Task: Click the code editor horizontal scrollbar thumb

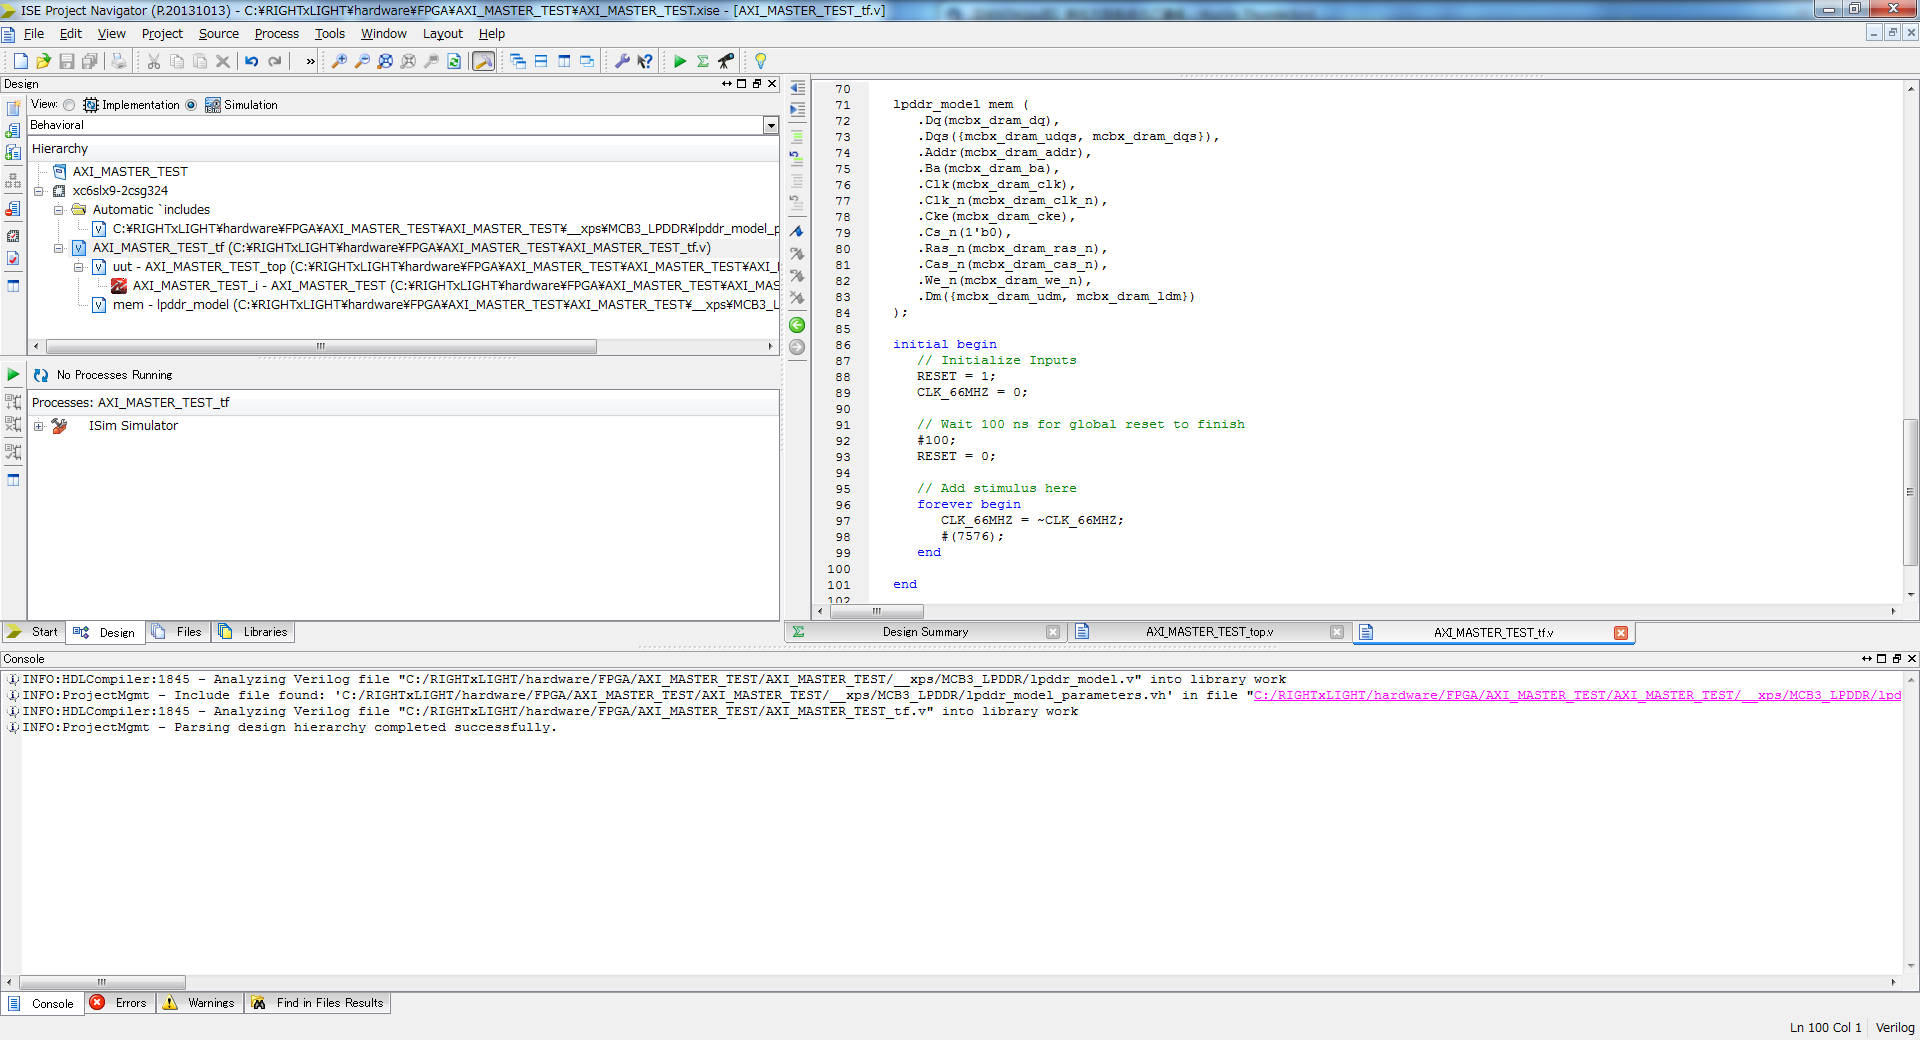Action: click(x=877, y=611)
